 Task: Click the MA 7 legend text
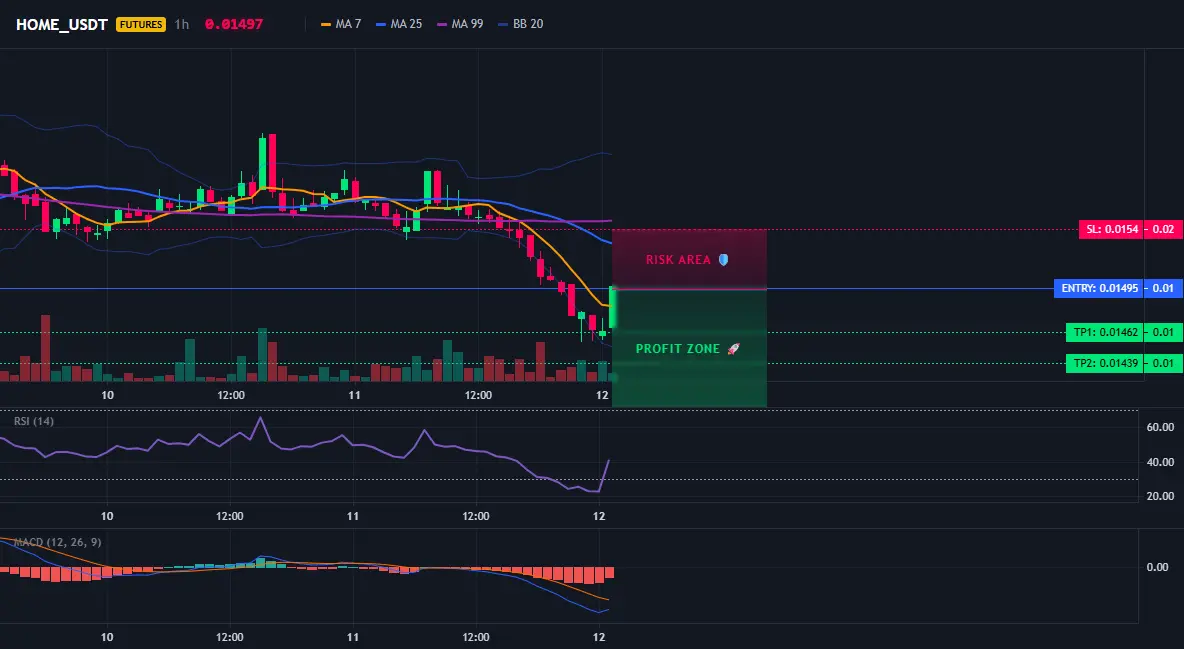coord(348,24)
